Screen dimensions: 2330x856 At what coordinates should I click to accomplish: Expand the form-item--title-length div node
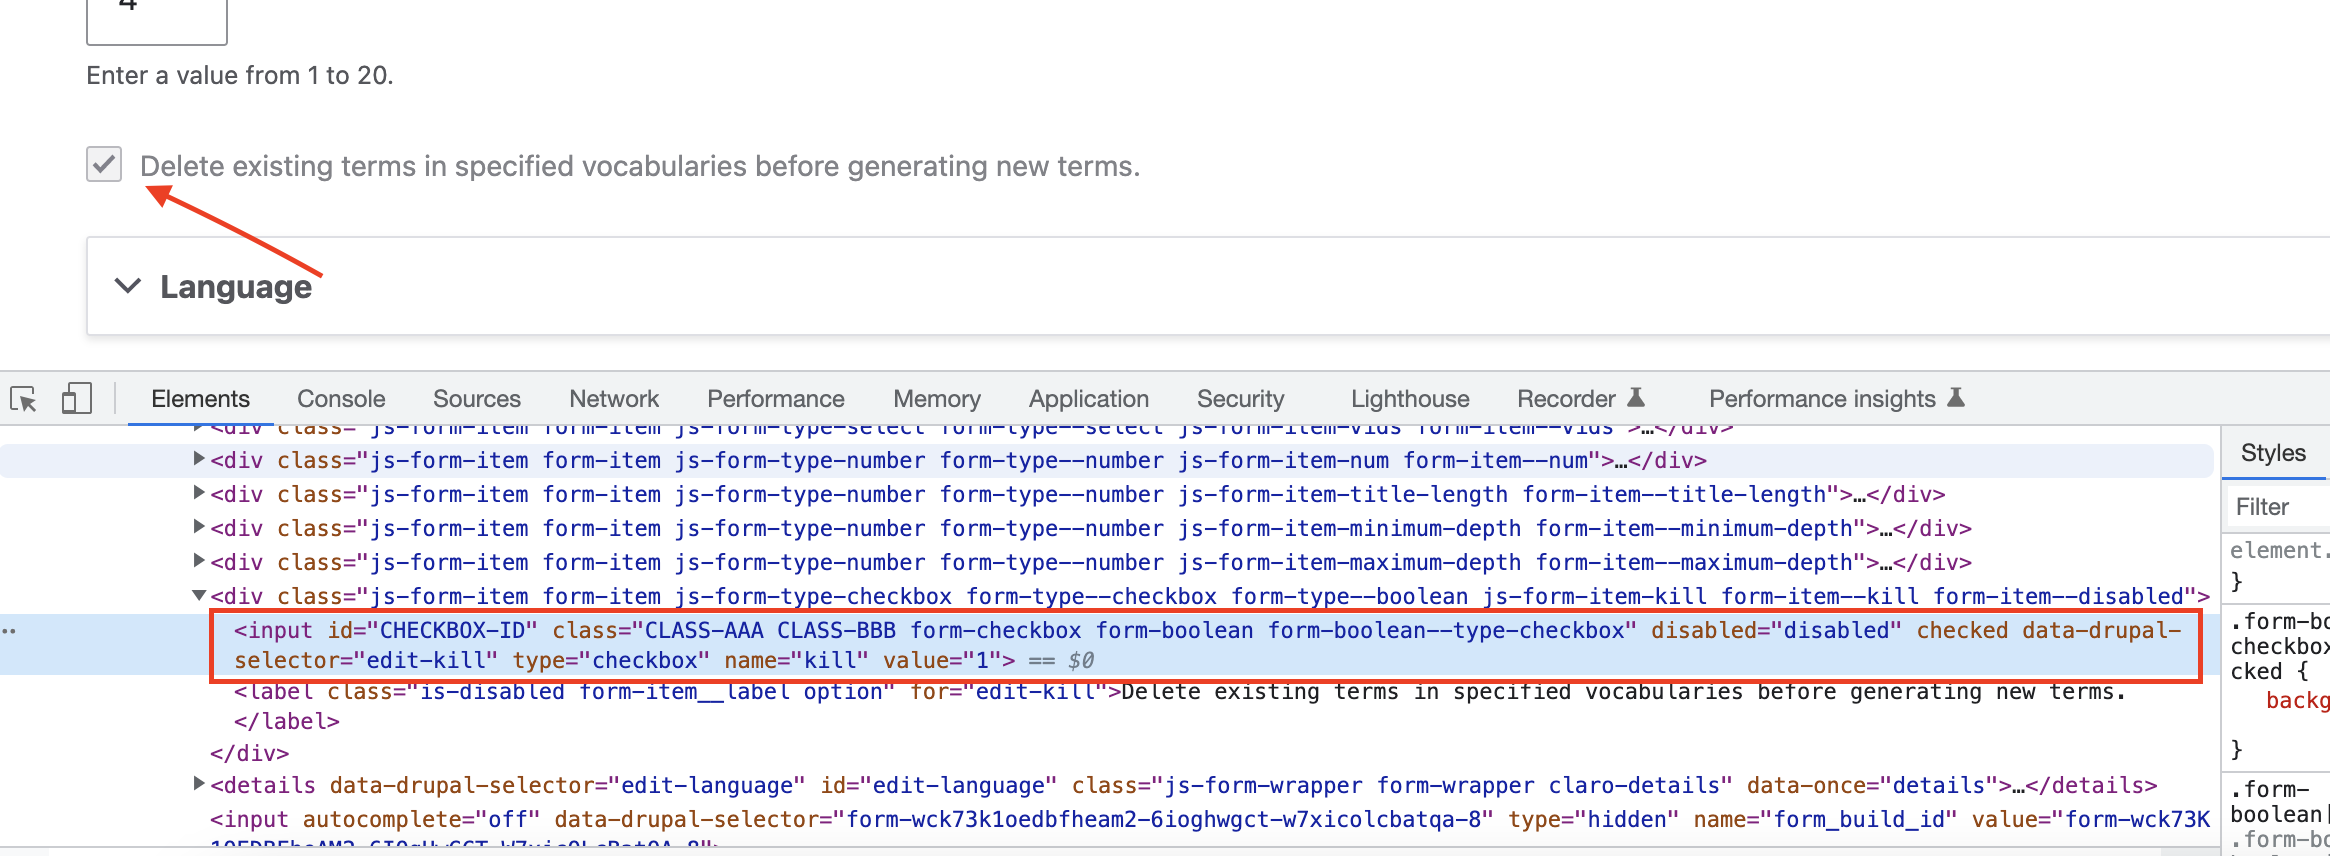199,494
